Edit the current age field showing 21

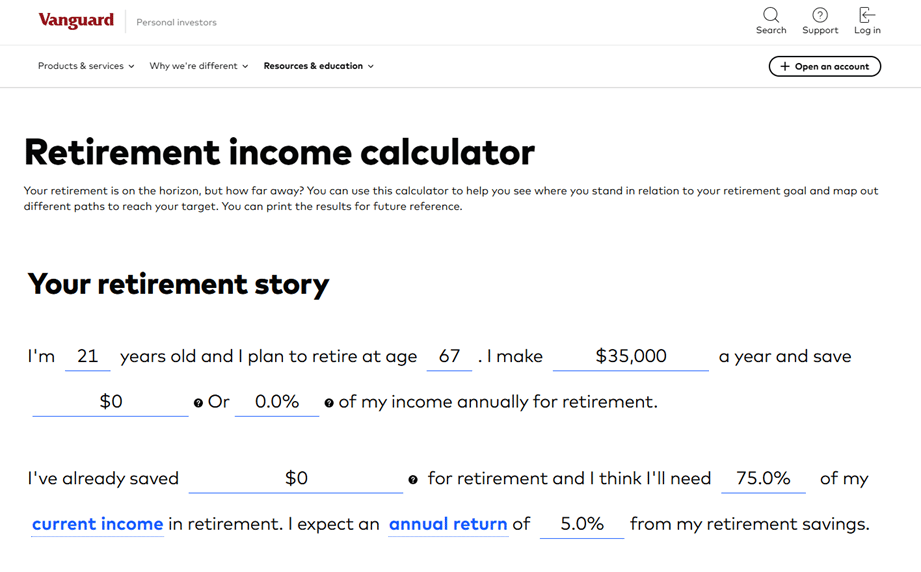pos(88,356)
